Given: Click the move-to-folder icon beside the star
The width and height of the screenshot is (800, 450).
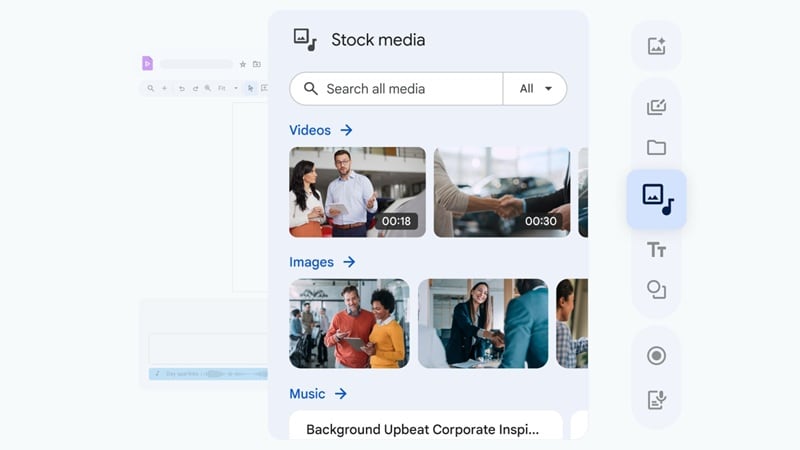Looking at the screenshot, I should (x=257, y=64).
